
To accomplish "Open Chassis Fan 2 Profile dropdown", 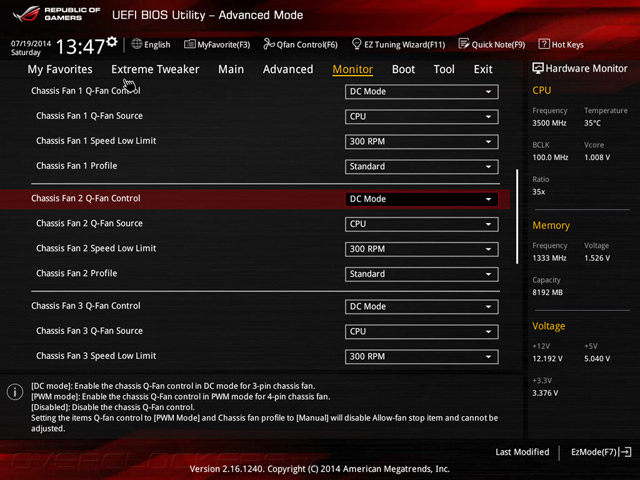I will (x=421, y=274).
